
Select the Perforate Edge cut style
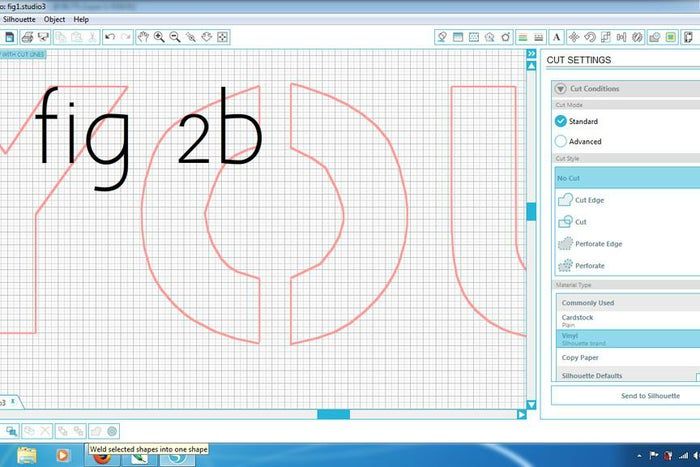597,244
